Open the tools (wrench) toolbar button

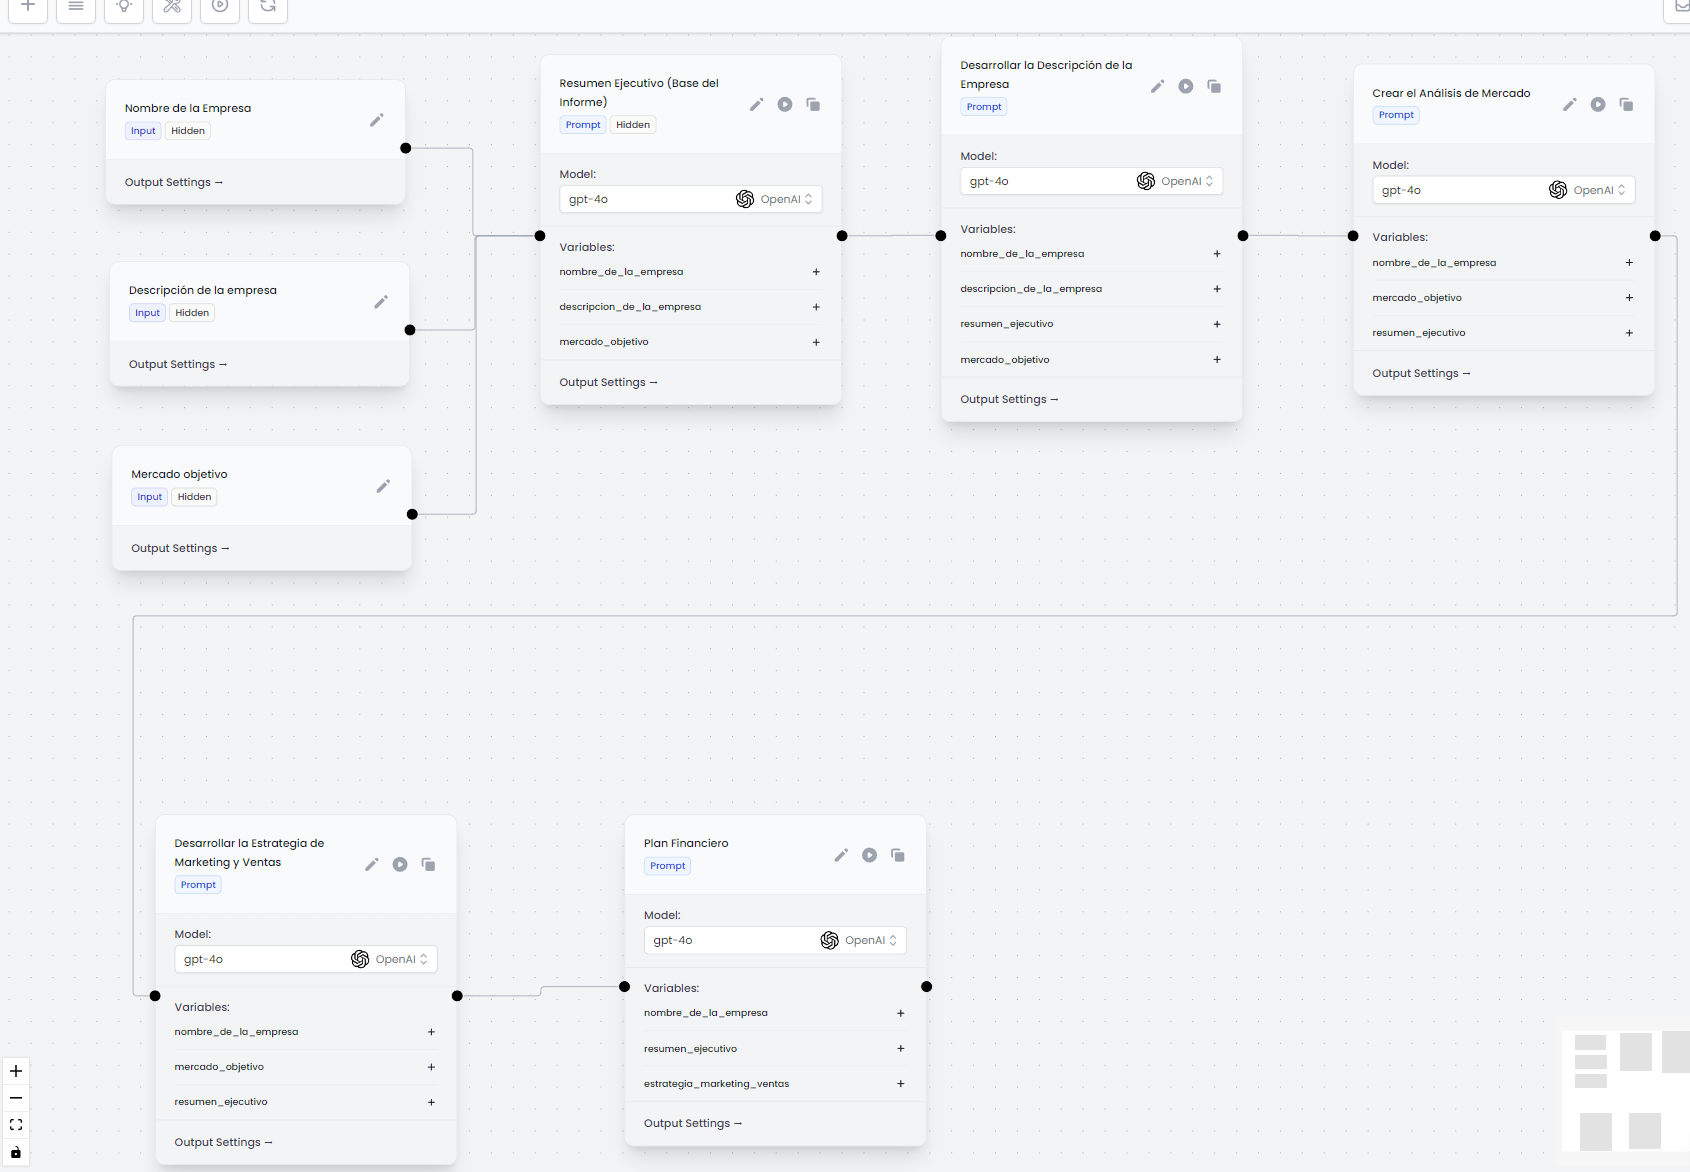(x=172, y=7)
